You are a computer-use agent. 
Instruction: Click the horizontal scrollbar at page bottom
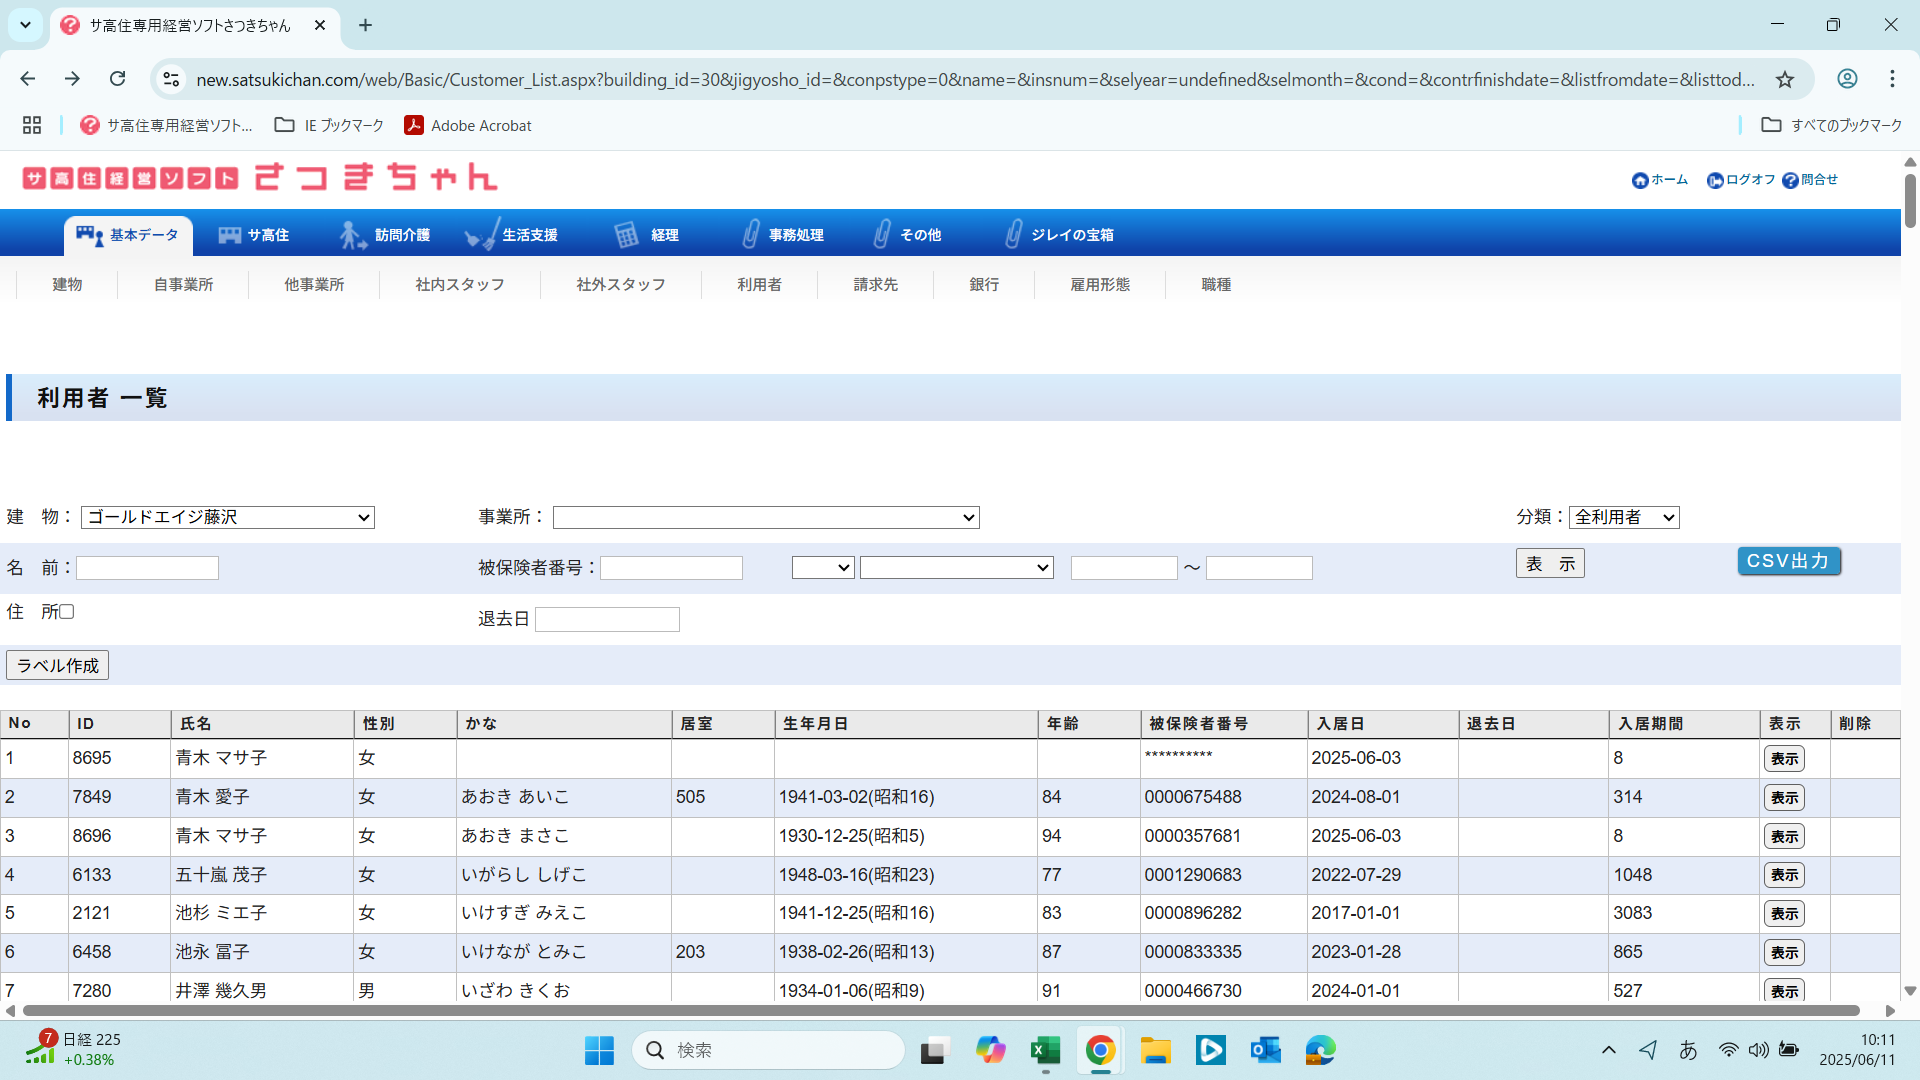[940, 1011]
